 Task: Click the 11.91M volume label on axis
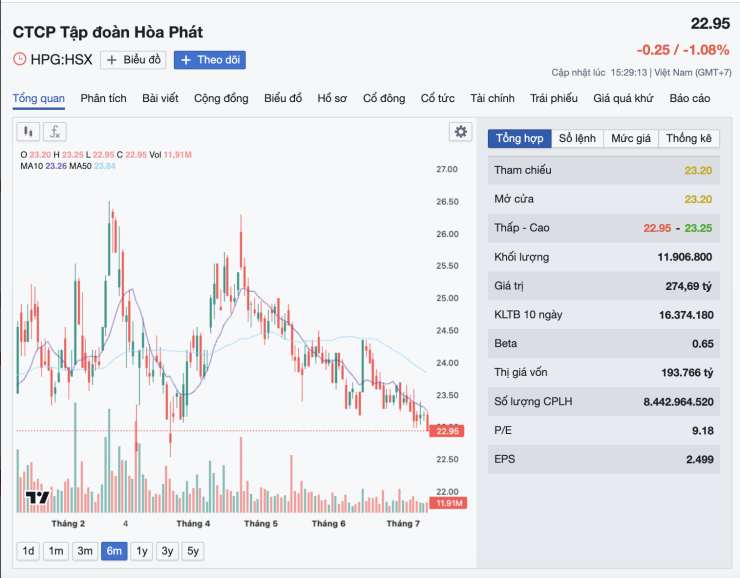[x=448, y=503]
